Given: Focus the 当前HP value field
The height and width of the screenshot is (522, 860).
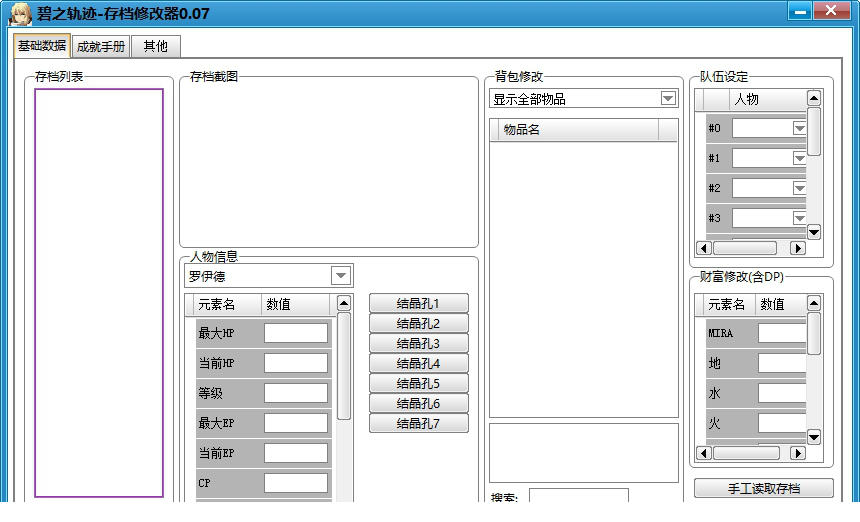Looking at the screenshot, I should click(296, 363).
